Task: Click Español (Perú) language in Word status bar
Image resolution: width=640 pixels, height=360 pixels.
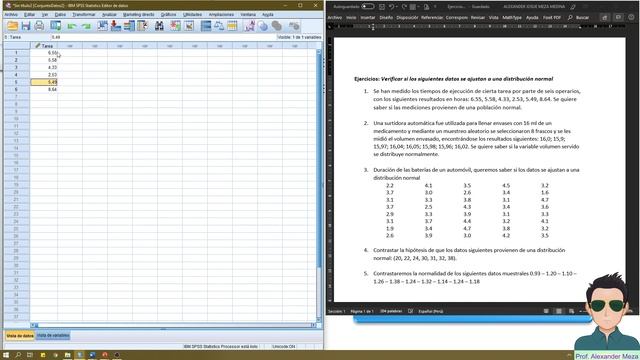Action: (431, 311)
